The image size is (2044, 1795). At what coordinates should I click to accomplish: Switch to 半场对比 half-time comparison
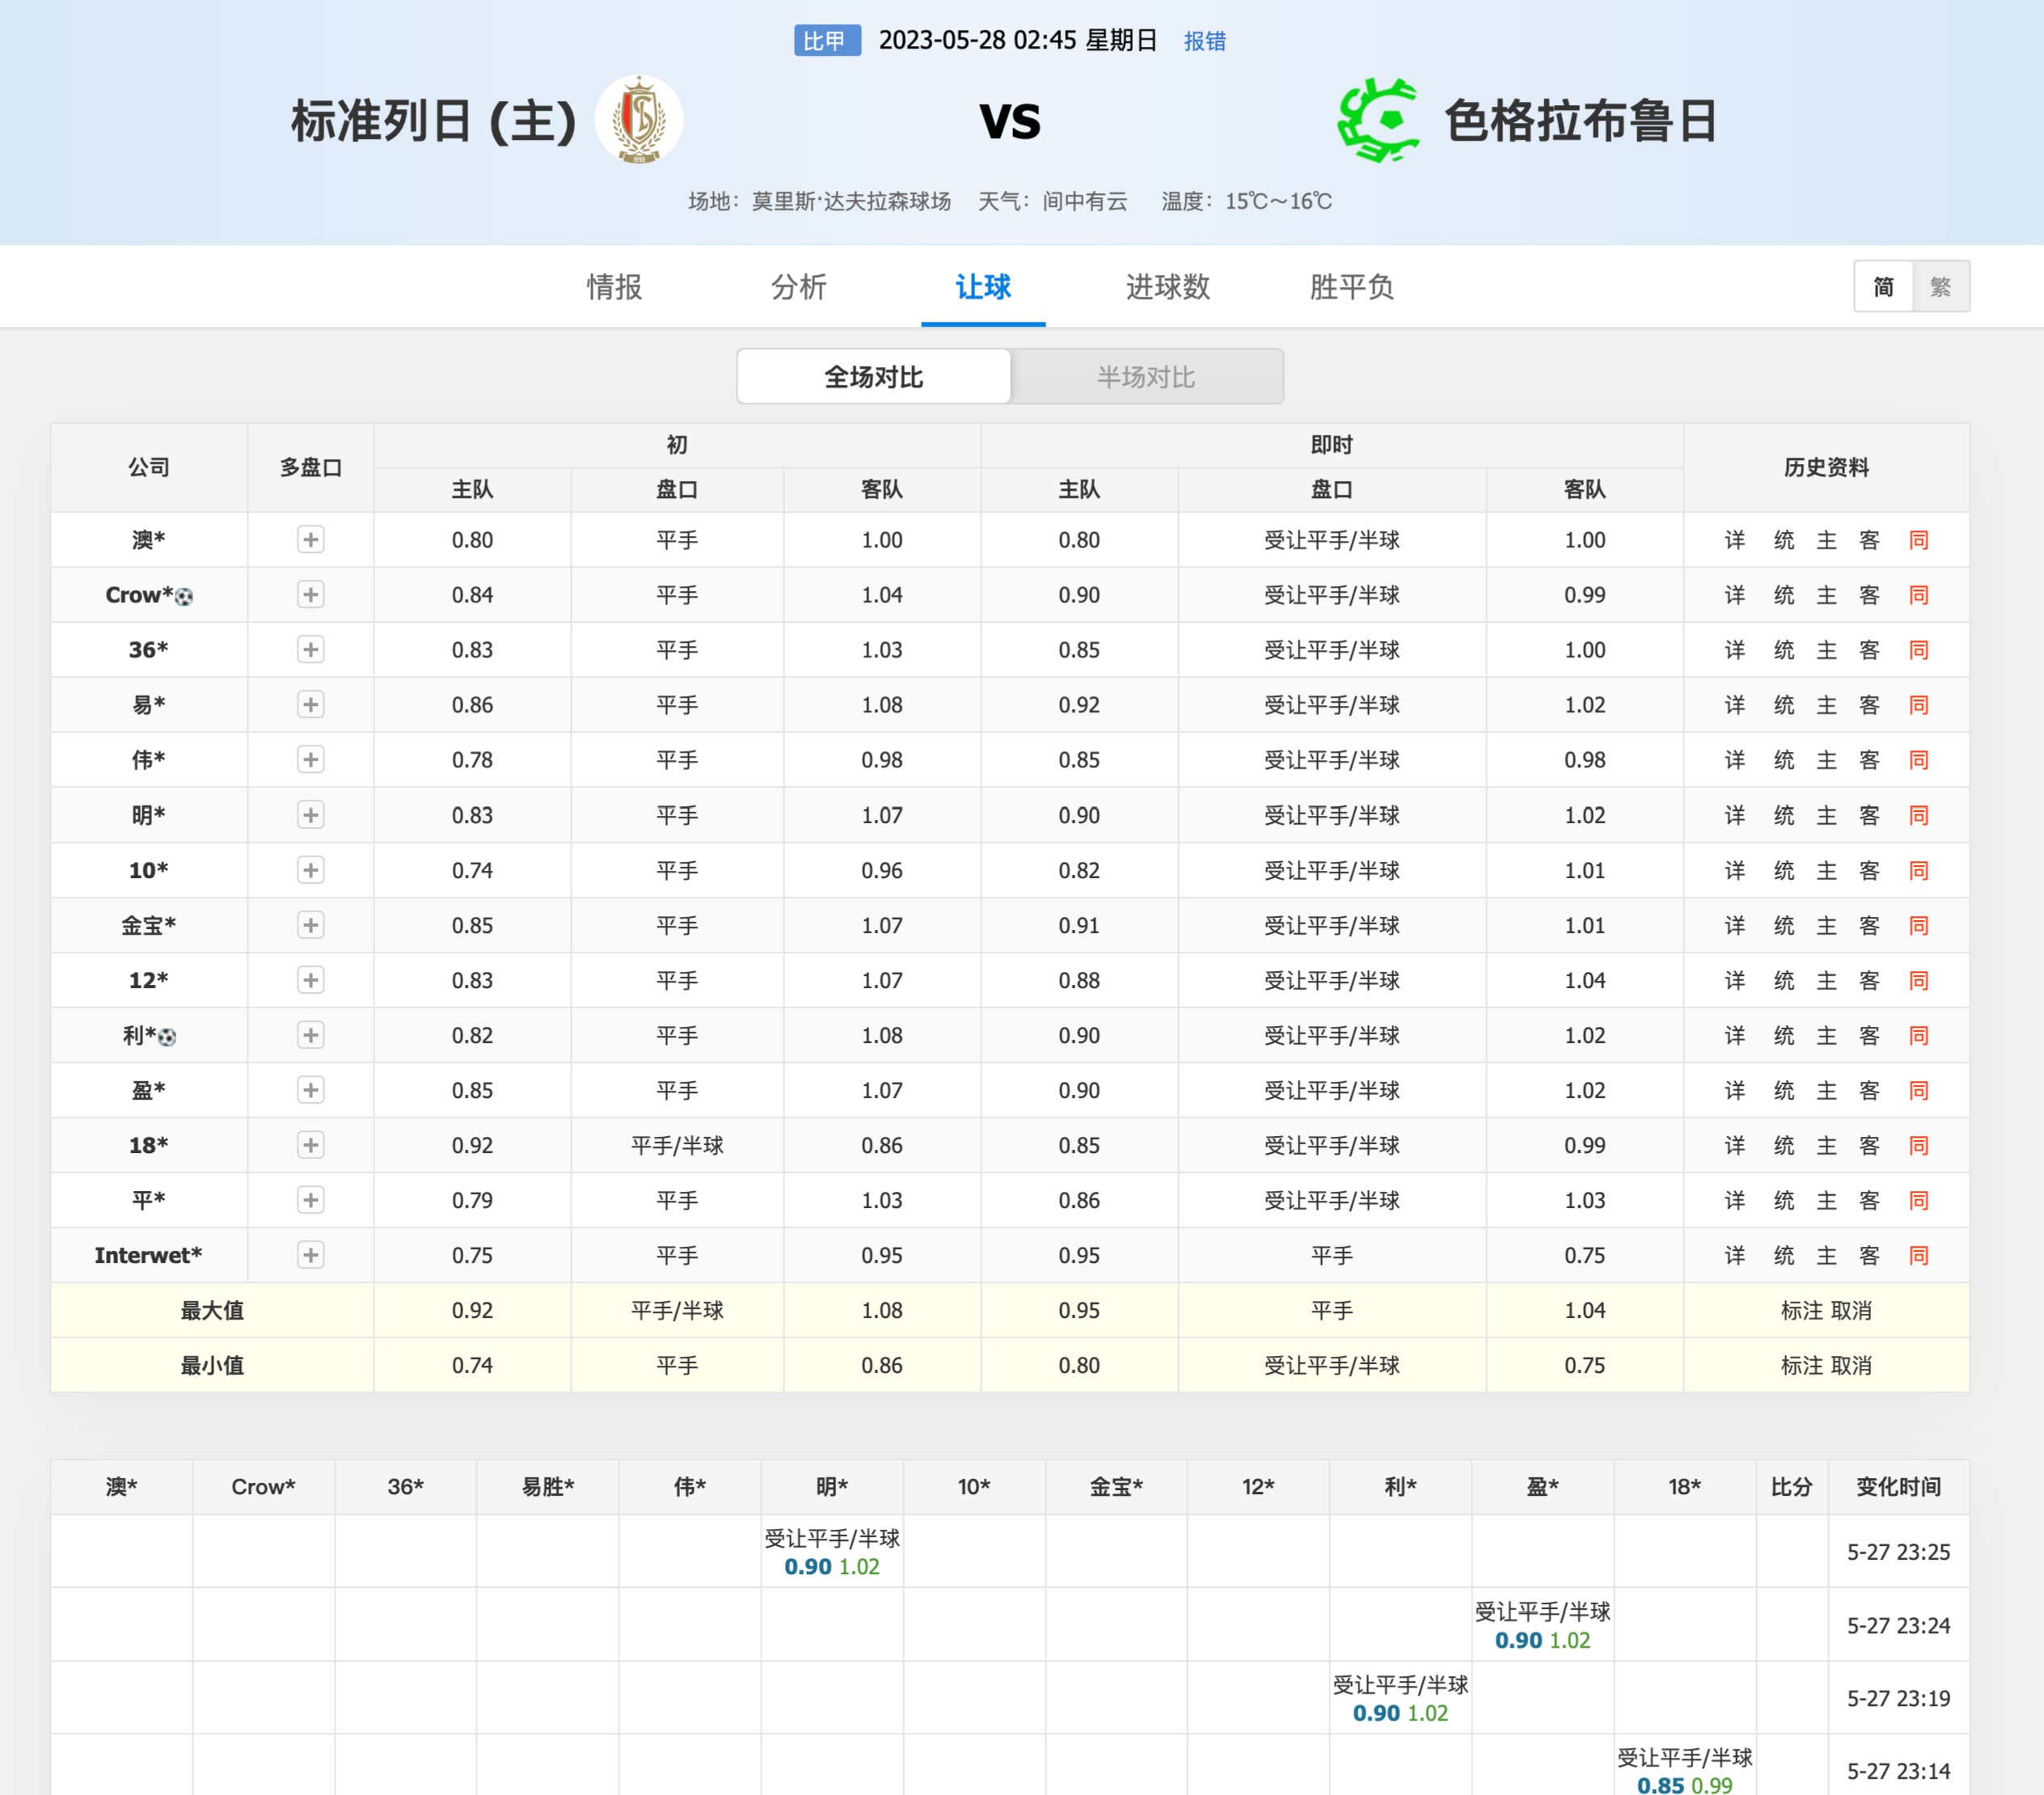pyautogui.click(x=1146, y=377)
